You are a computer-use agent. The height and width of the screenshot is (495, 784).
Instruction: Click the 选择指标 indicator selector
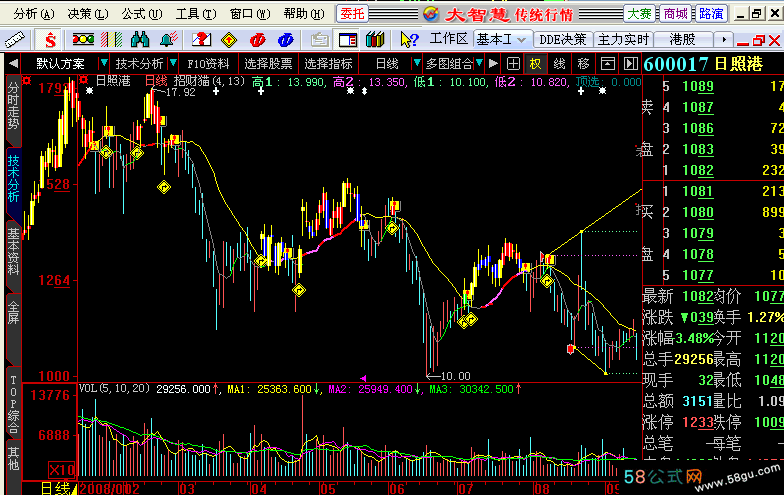[x=328, y=63]
